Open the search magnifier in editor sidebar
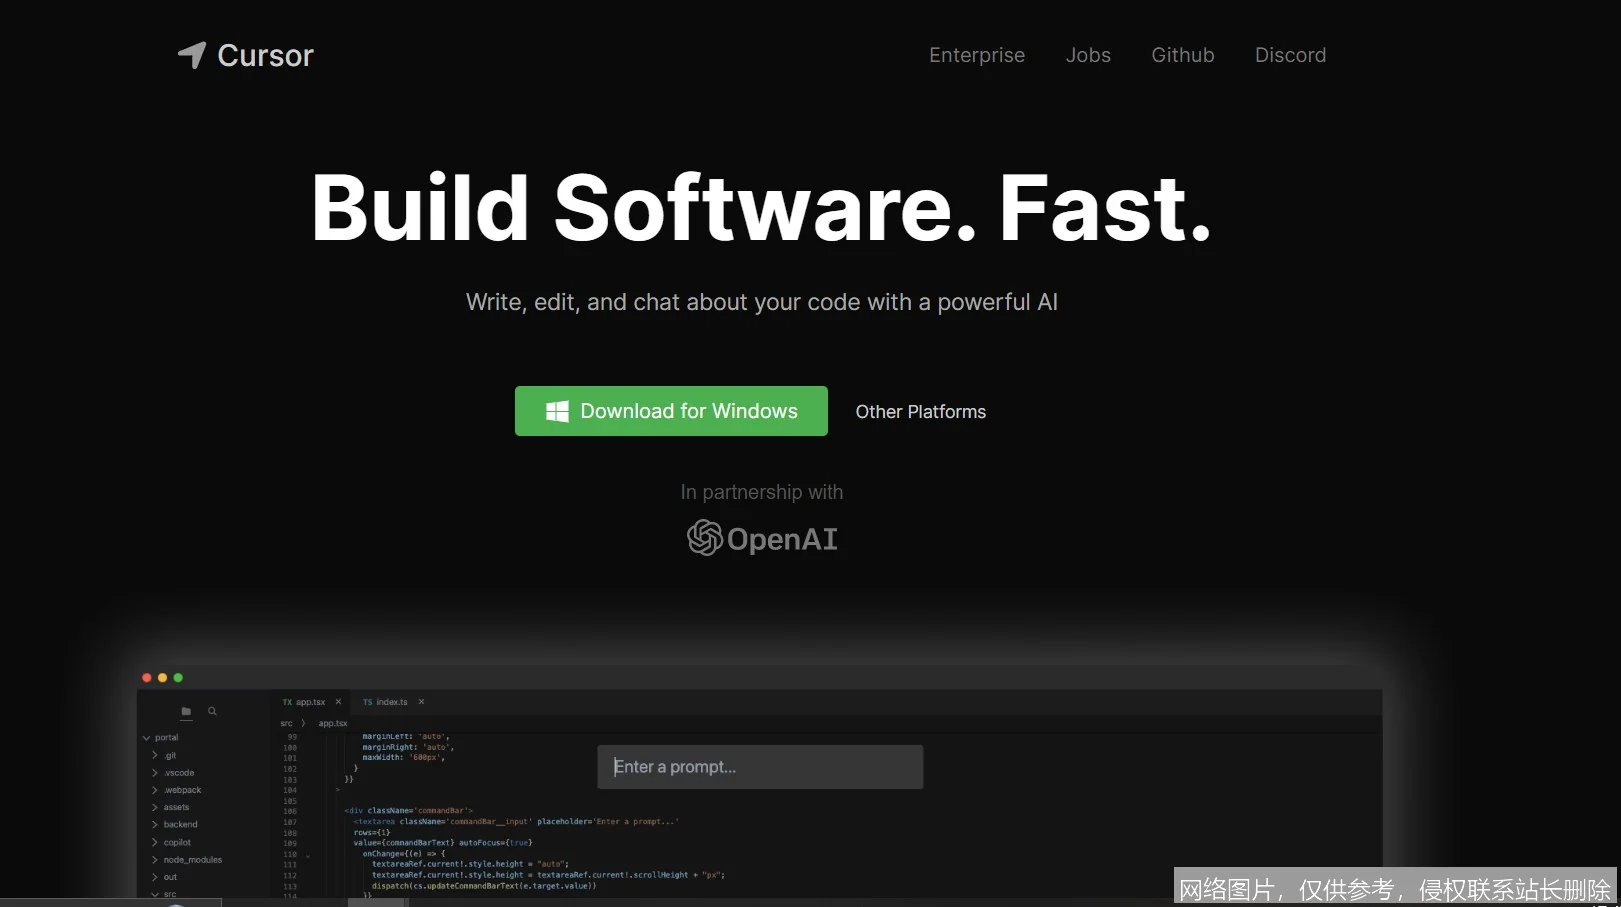 212,712
